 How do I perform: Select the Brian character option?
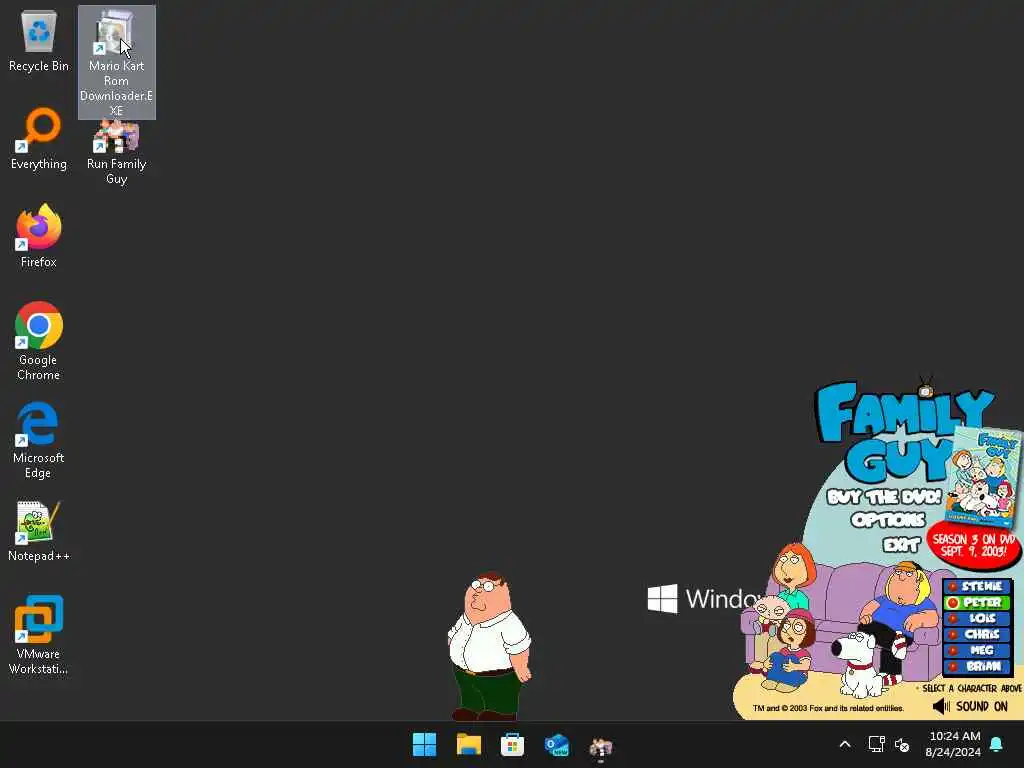[978, 667]
